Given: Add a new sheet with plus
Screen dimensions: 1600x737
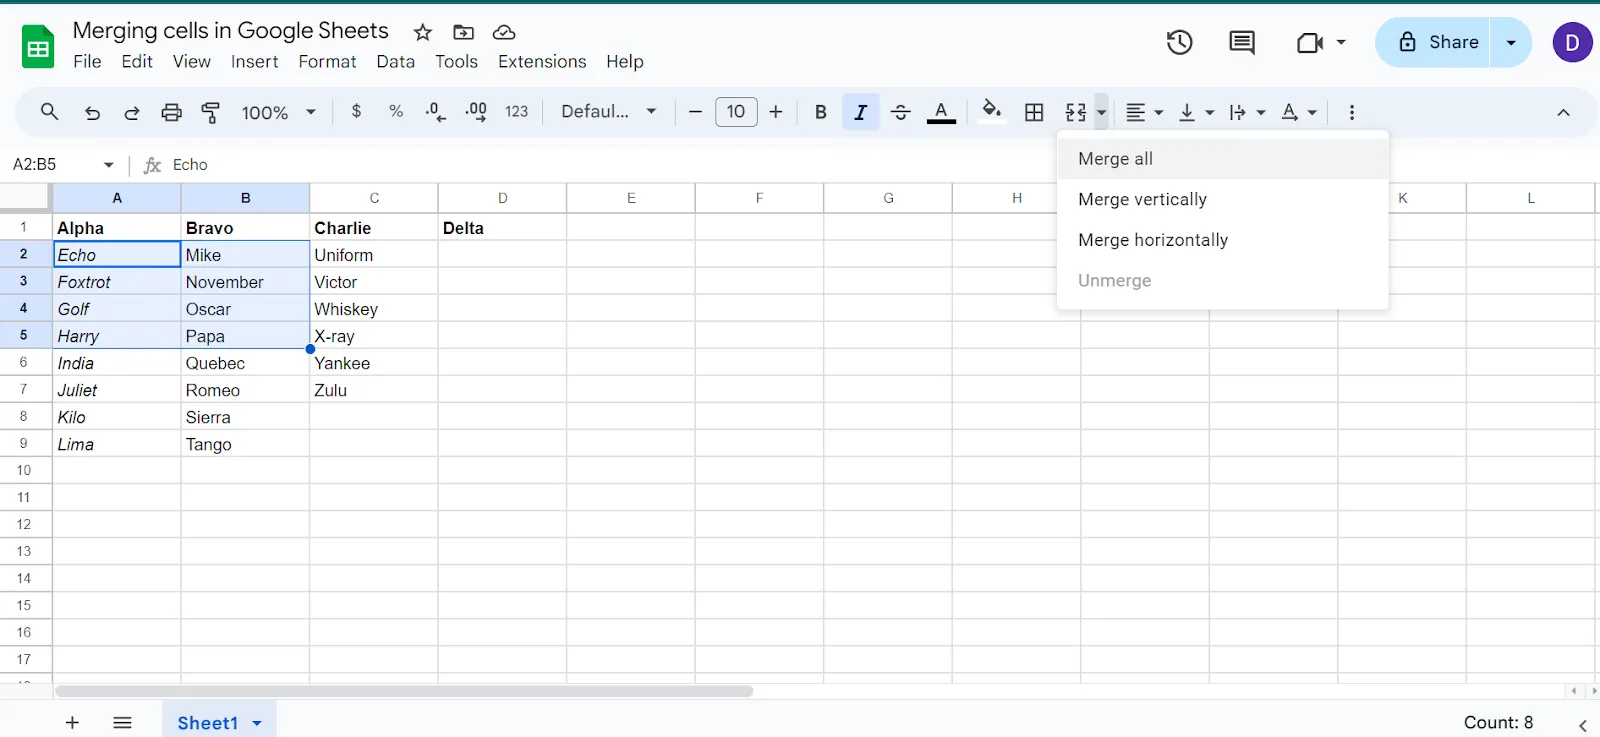Looking at the screenshot, I should pos(72,722).
